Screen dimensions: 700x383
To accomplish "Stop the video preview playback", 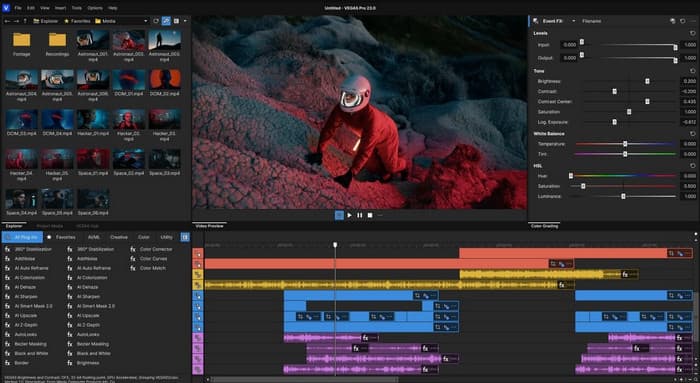I will point(370,215).
